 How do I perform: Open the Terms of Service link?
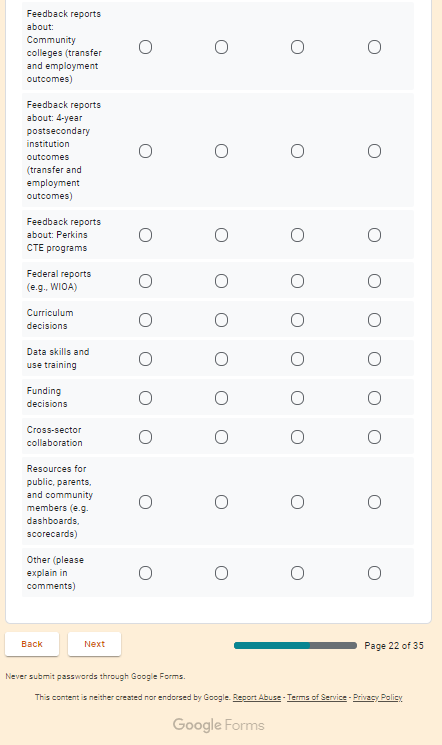click(x=317, y=697)
